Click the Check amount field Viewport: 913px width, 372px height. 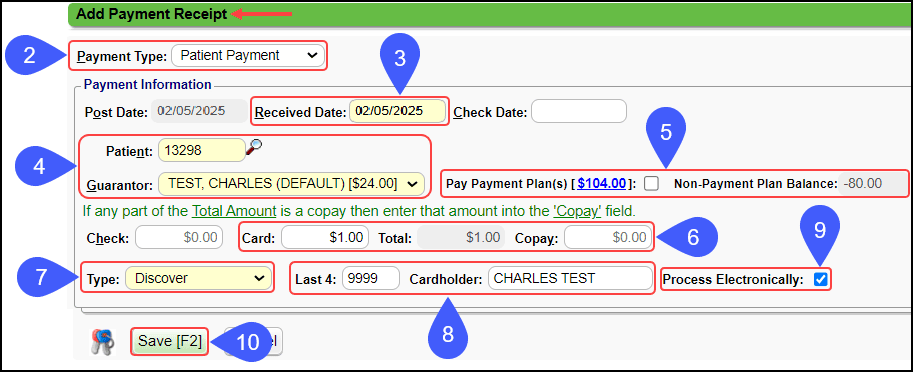click(x=179, y=238)
